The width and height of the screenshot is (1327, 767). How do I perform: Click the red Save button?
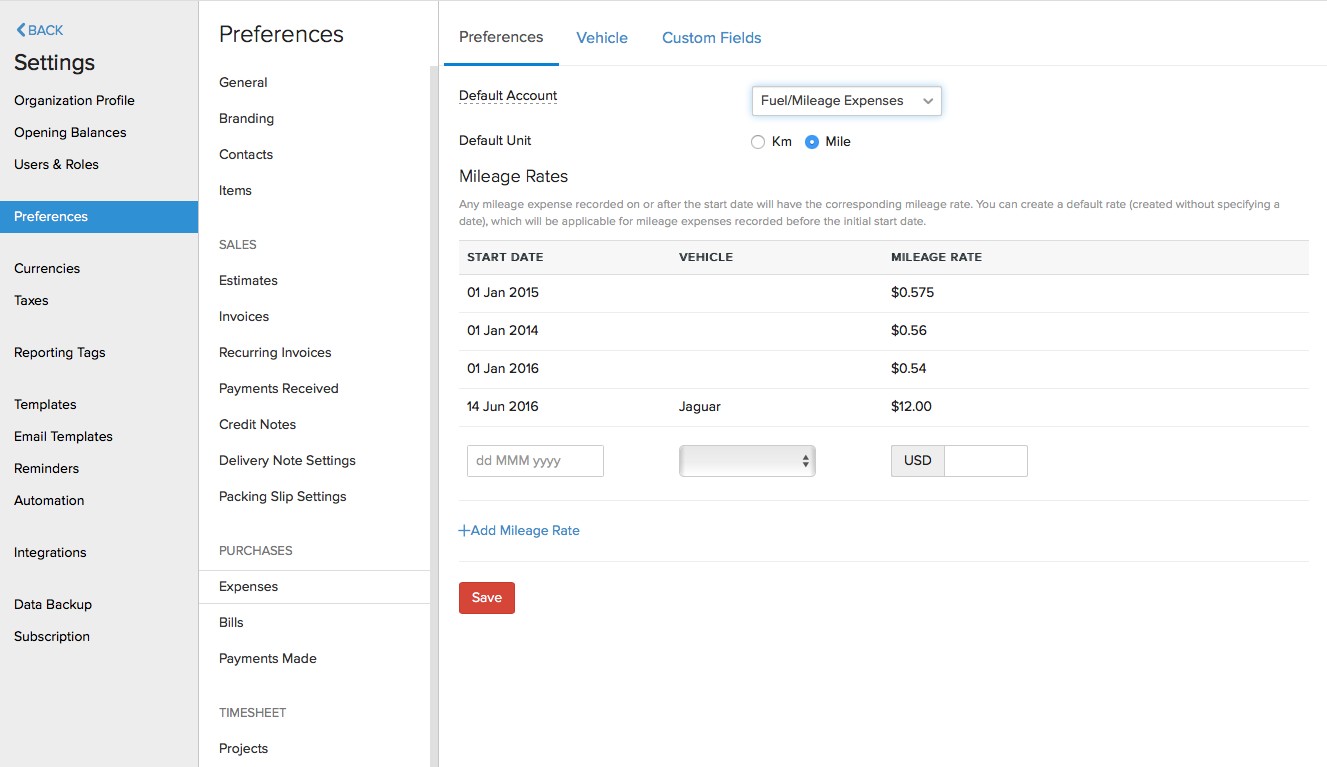tap(486, 598)
